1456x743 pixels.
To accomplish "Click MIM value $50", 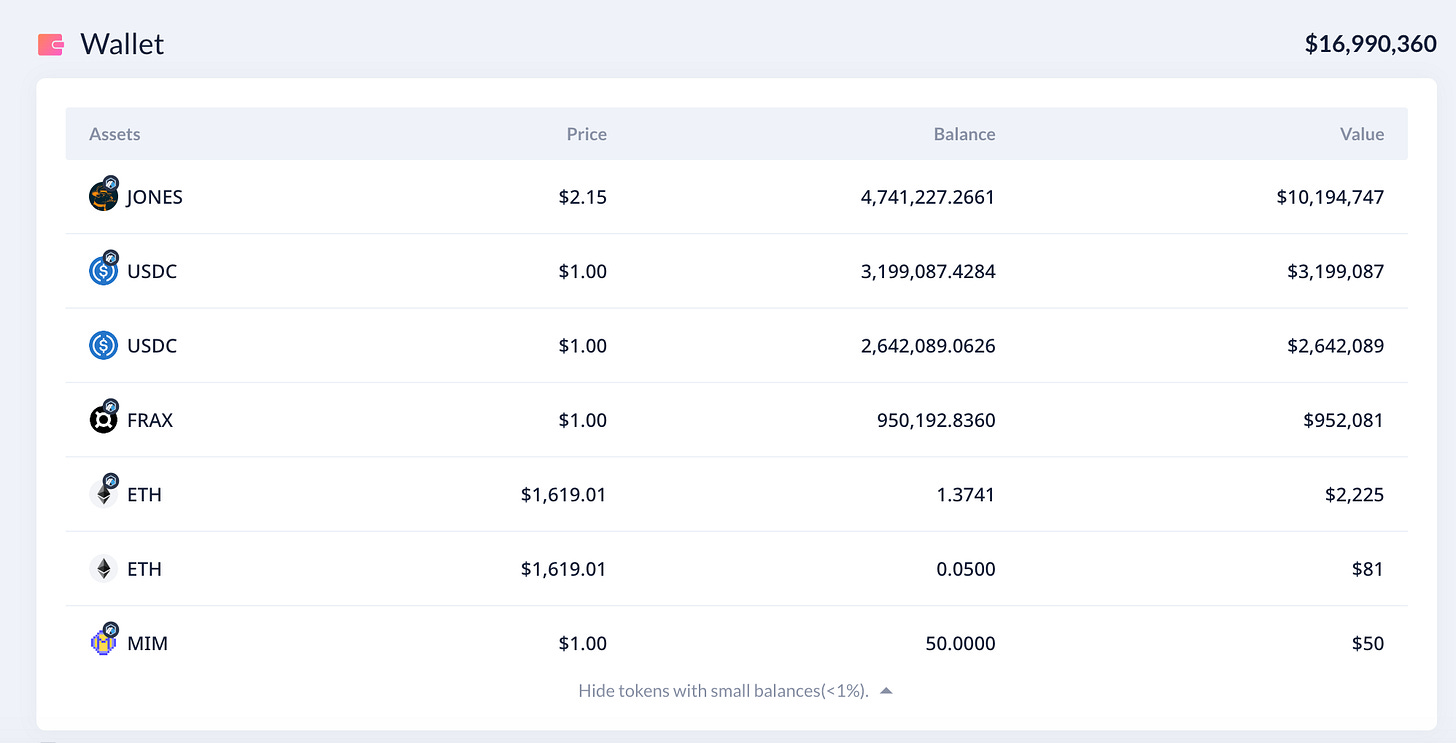I will (x=1367, y=643).
